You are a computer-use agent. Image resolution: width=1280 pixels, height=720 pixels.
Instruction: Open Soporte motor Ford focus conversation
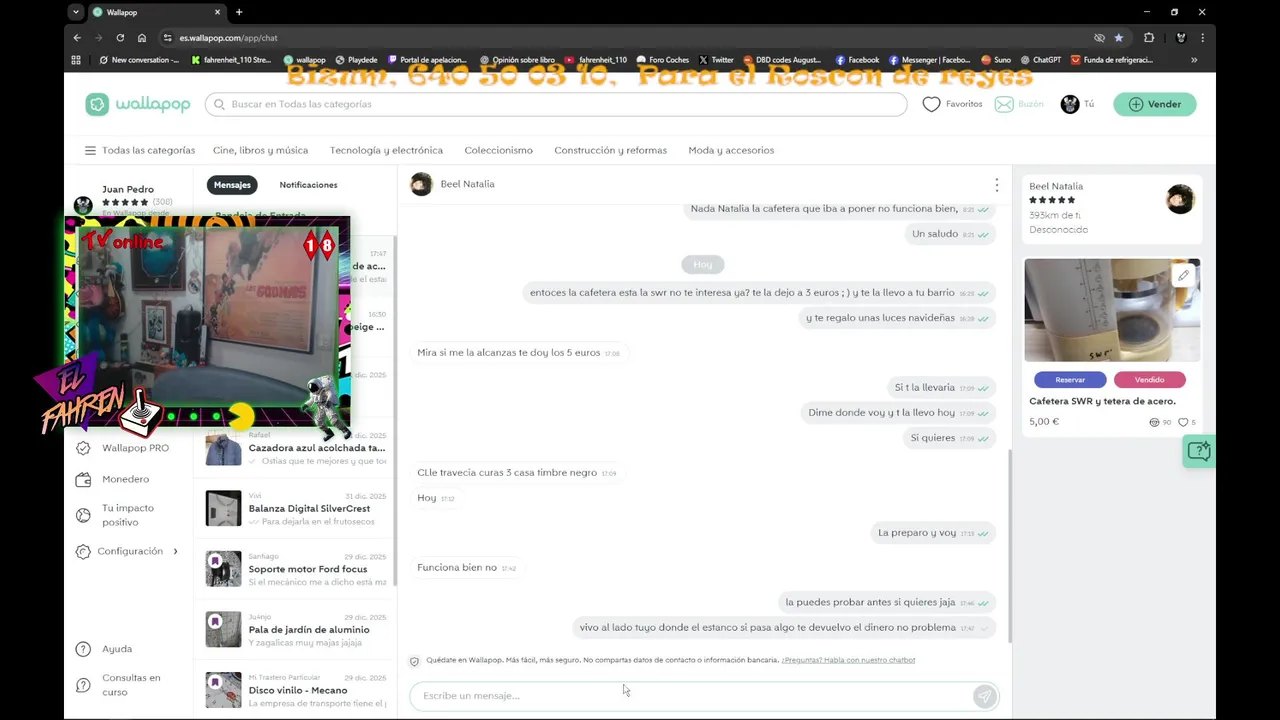[x=296, y=569]
